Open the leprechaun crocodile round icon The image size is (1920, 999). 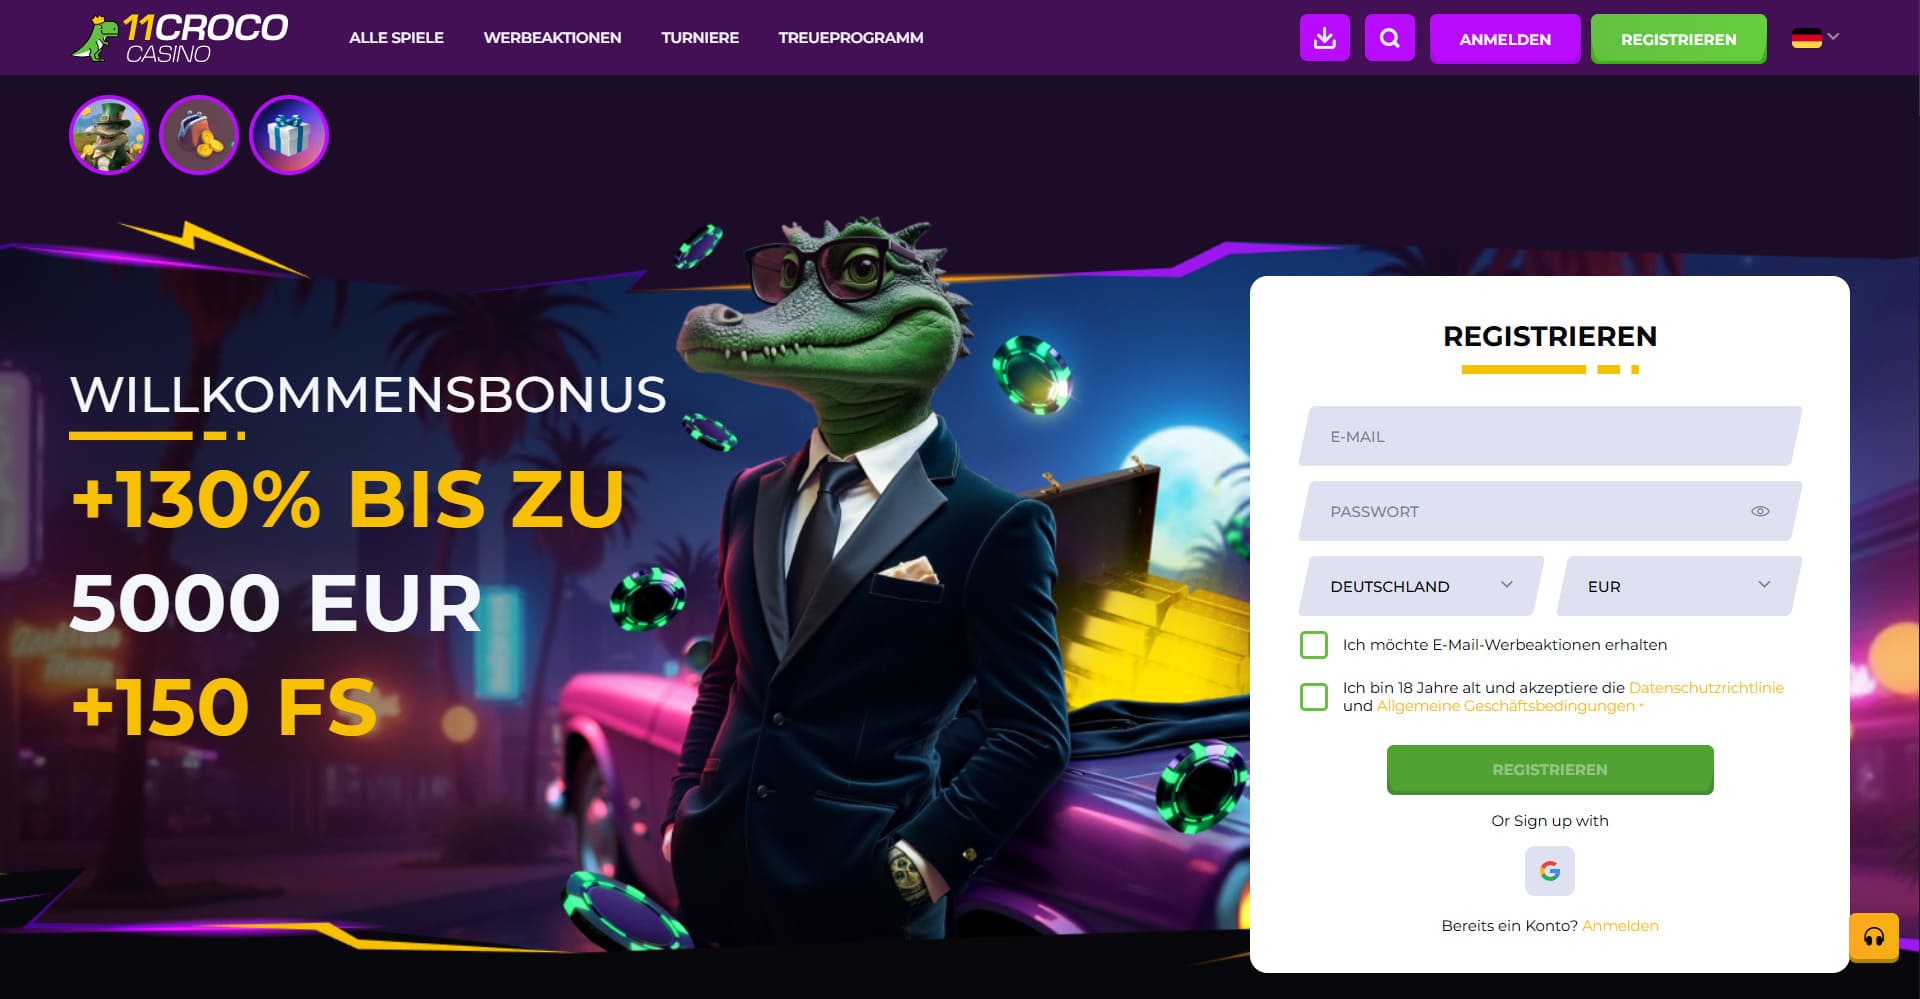[x=109, y=135]
